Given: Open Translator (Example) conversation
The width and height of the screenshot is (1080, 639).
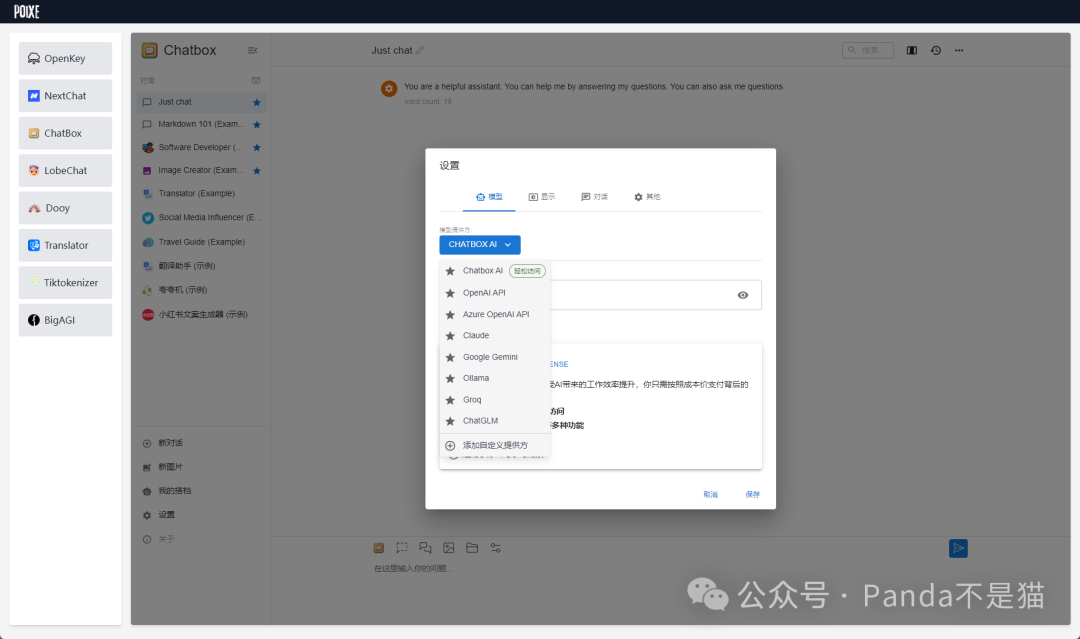Looking at the screenshot, I should (x=201, y=193).
